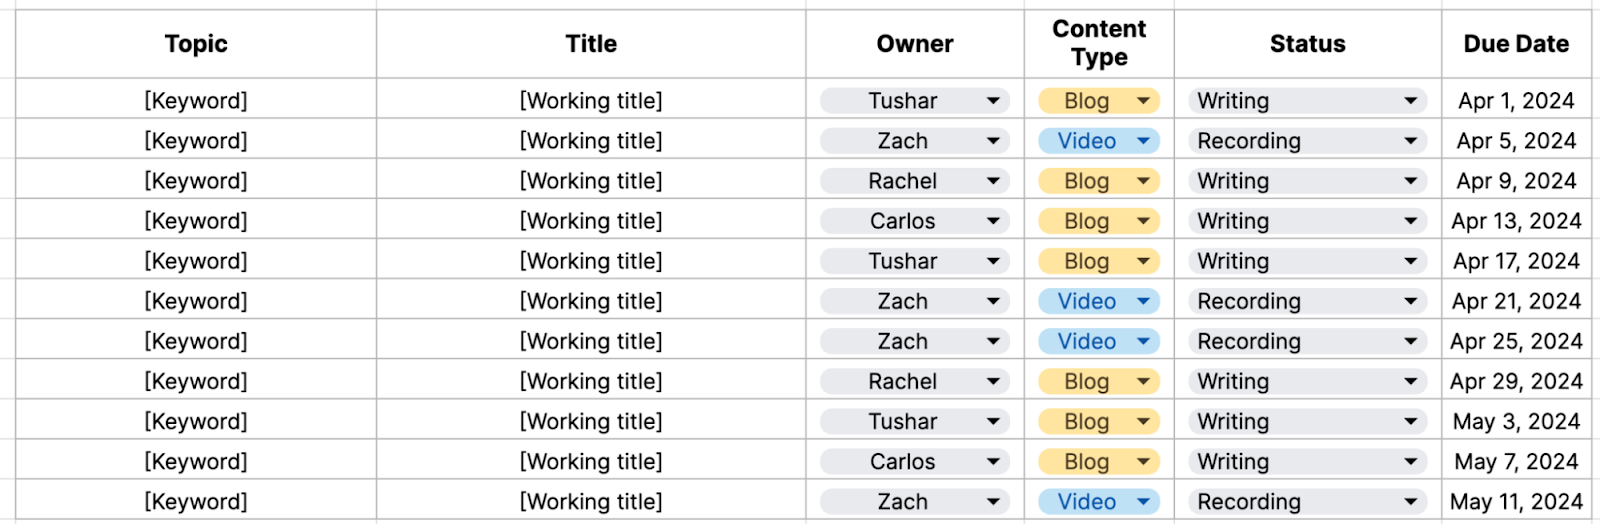Select the Content Type header cell
Image resolution: width=1600 pixels, height=524 pixels.
pos(1099,44)
